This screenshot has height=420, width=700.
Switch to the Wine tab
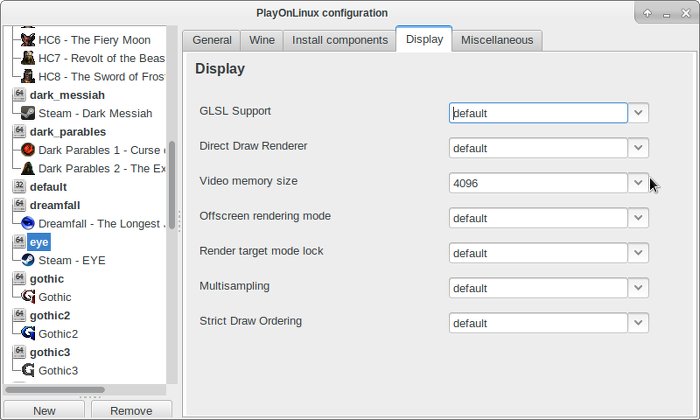coord(262,41)
